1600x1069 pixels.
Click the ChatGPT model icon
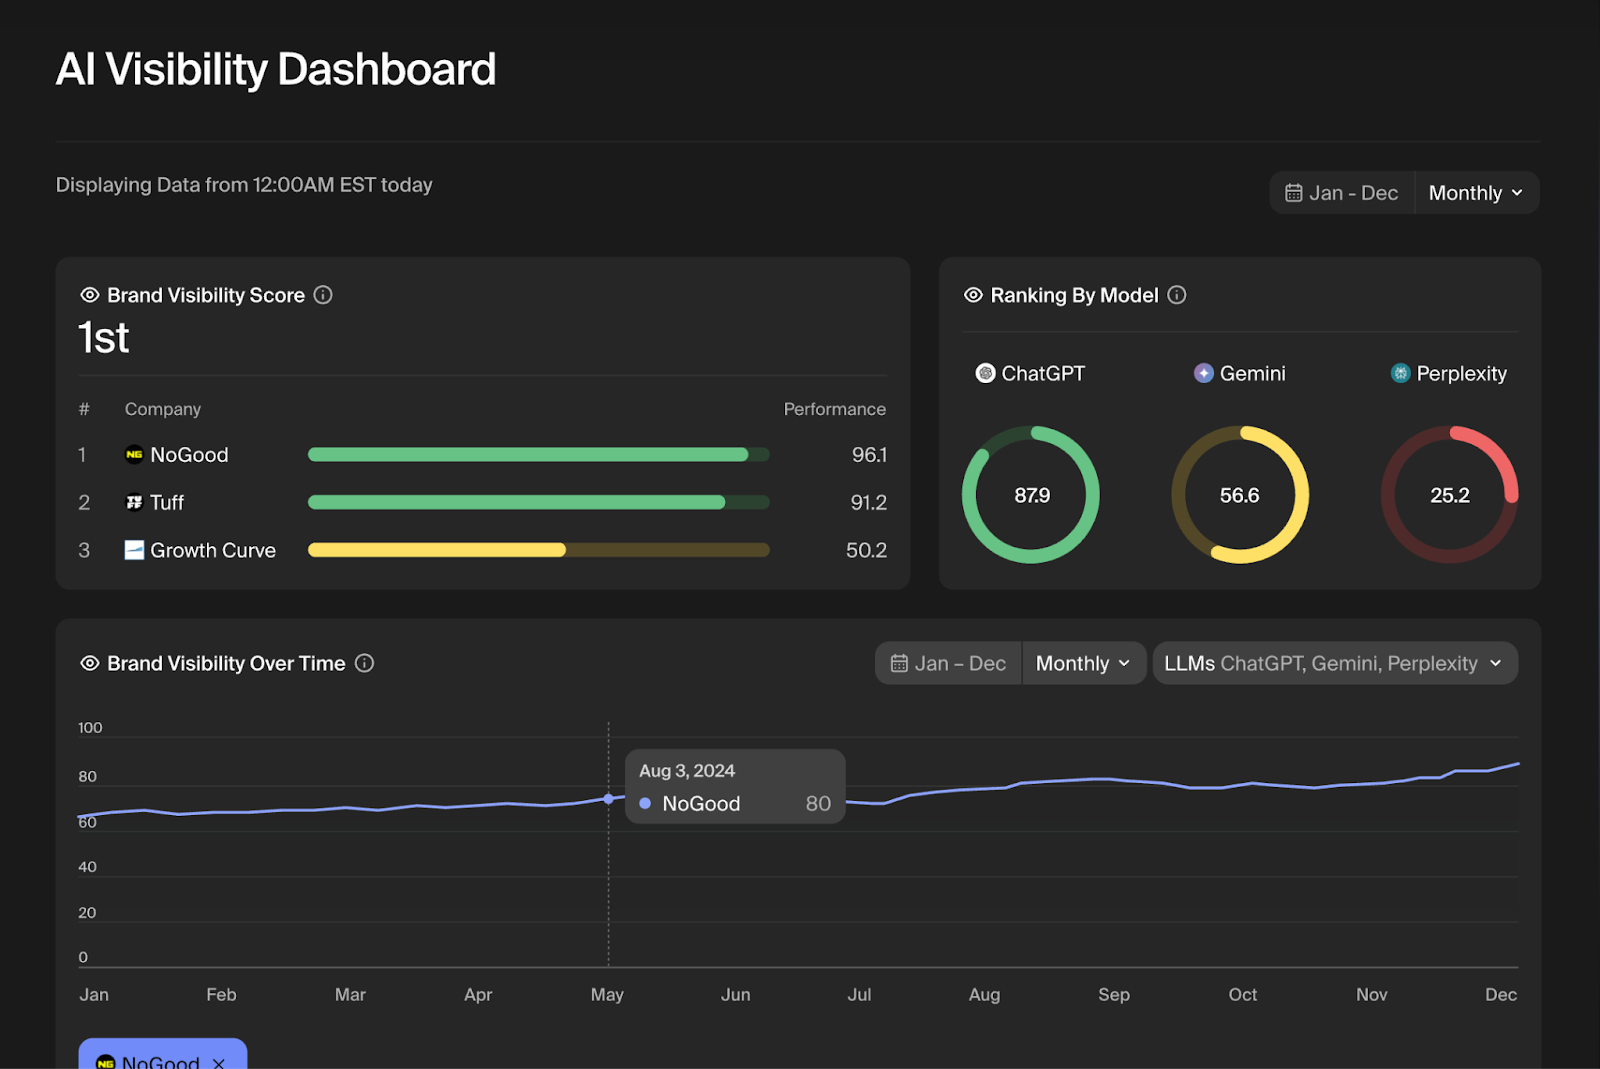click(x=984, y=373)
